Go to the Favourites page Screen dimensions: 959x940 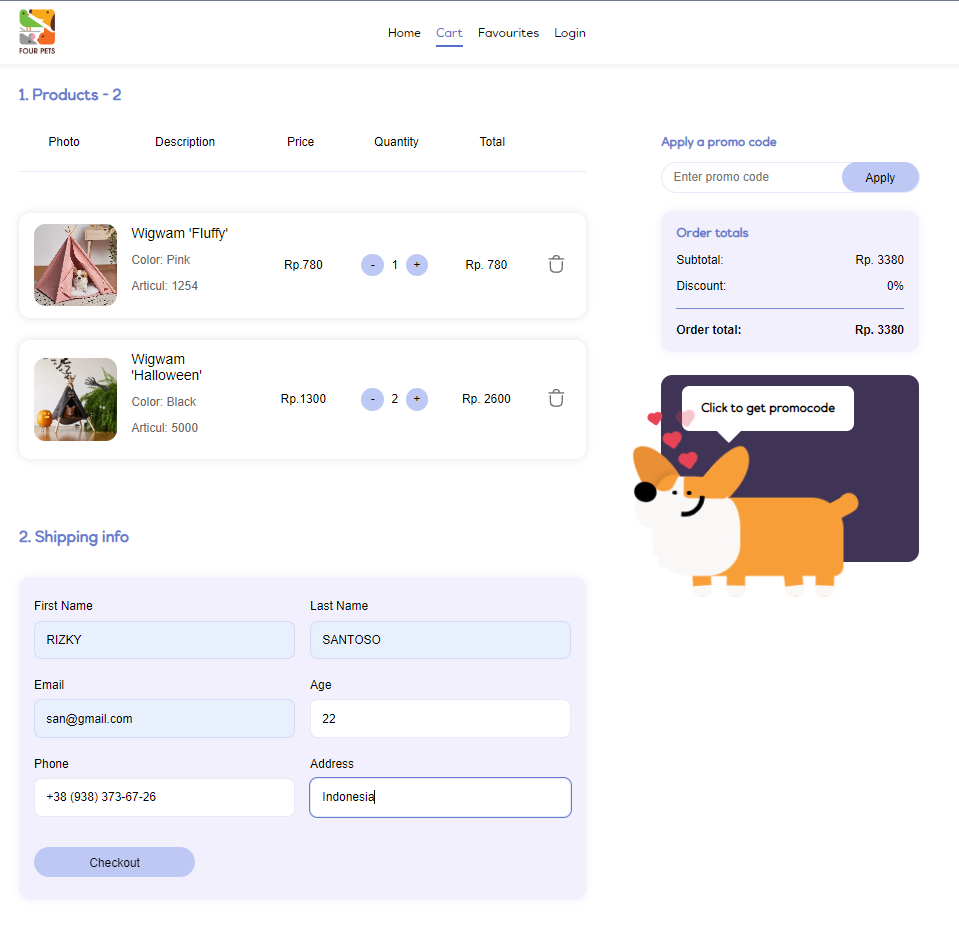508,33
